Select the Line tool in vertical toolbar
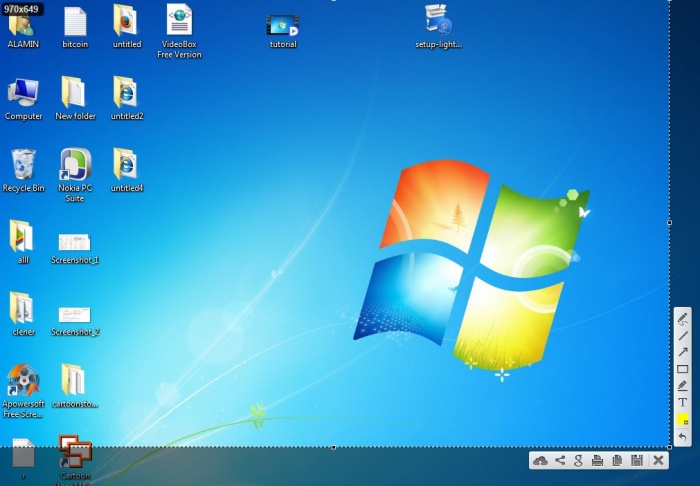 [682, 336]
